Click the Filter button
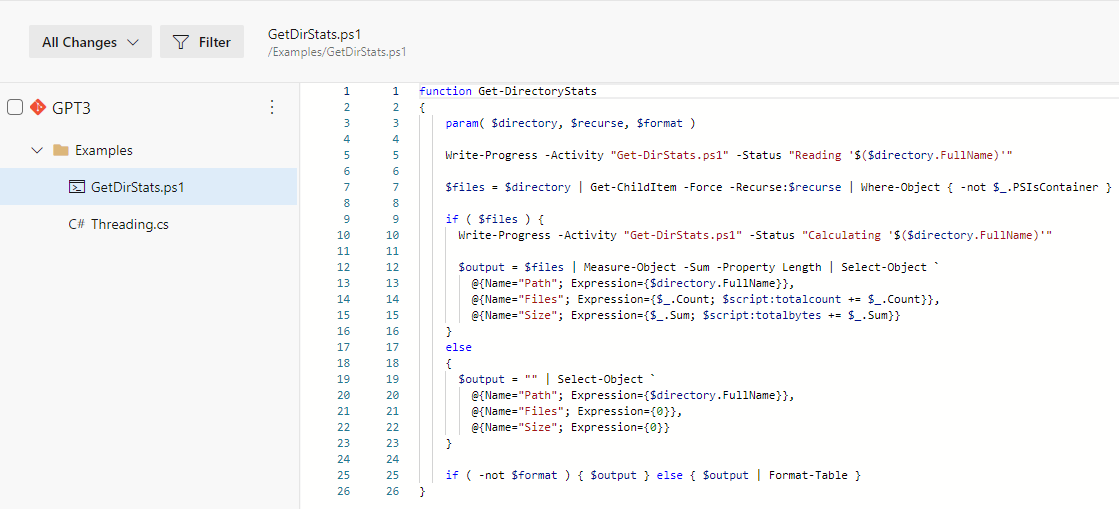 pyautogui.click(x=202, y=42)
